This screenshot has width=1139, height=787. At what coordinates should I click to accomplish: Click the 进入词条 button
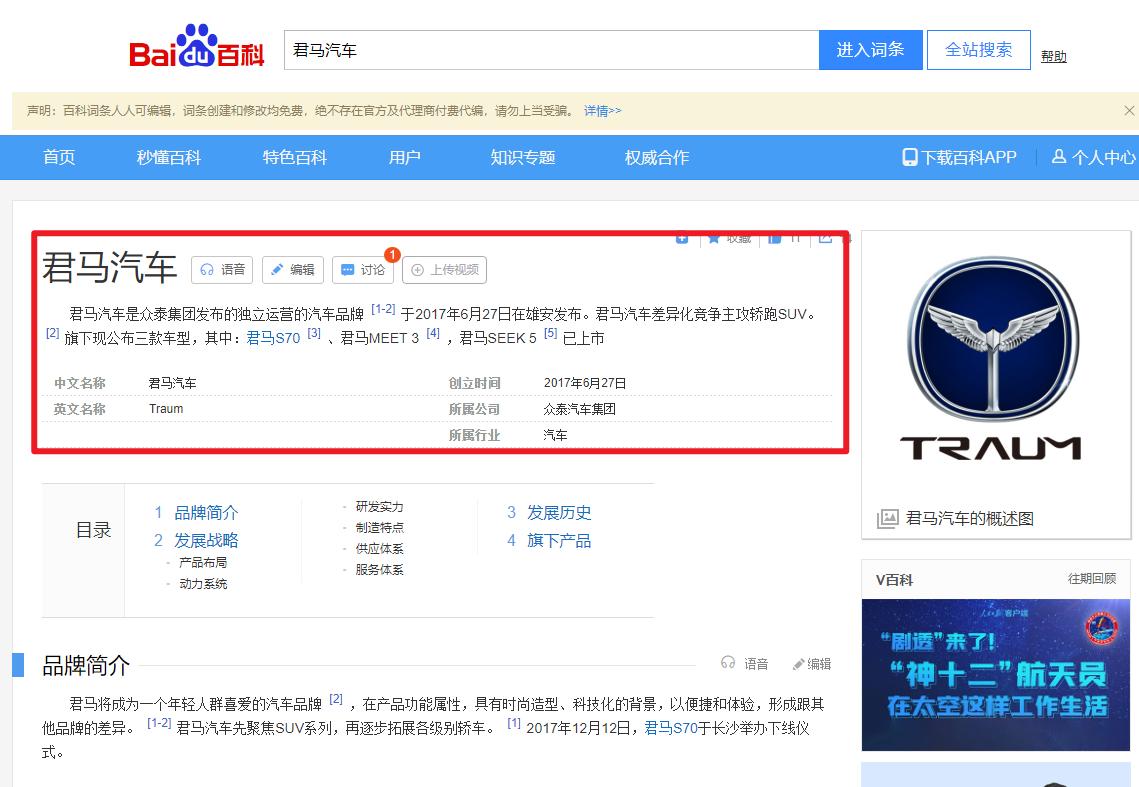tap(870, 49)
